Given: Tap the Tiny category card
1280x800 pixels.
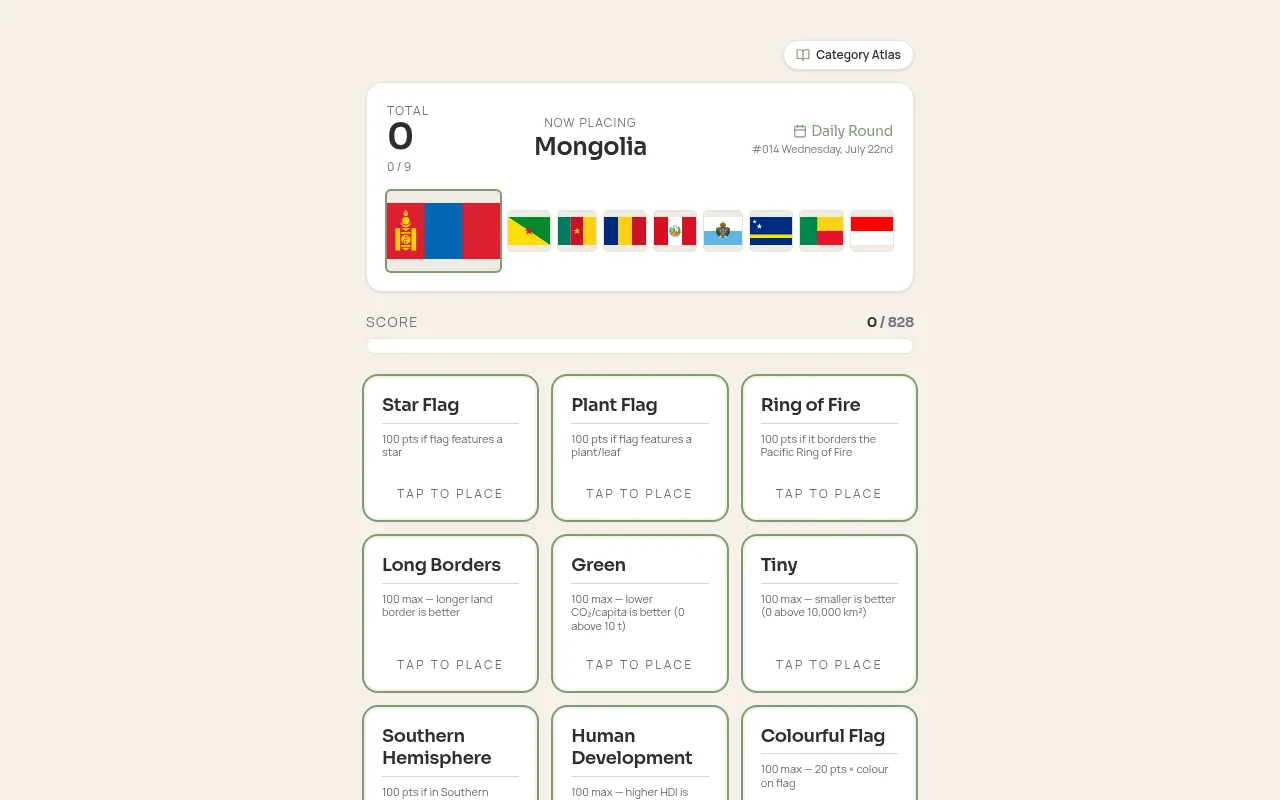Looking at the screenshot, I should point(829,613).
